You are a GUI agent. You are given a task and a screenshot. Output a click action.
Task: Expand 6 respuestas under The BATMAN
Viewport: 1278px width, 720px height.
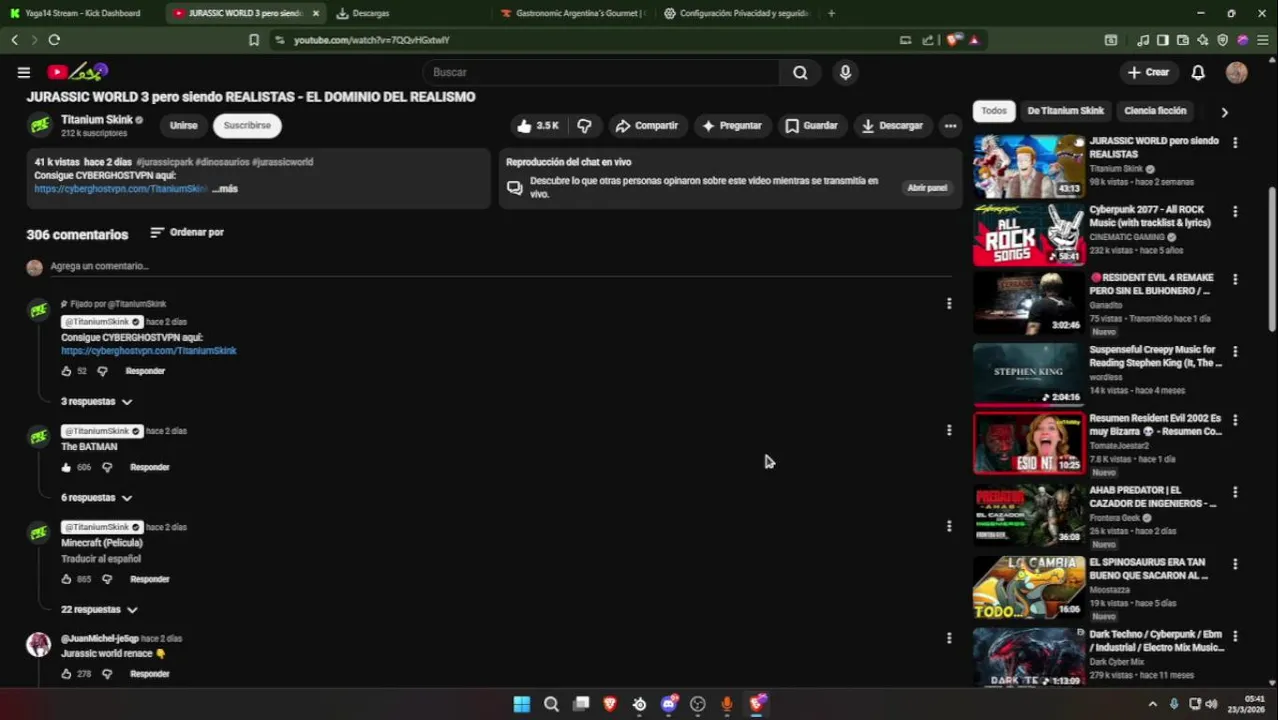tap(96, 497)
